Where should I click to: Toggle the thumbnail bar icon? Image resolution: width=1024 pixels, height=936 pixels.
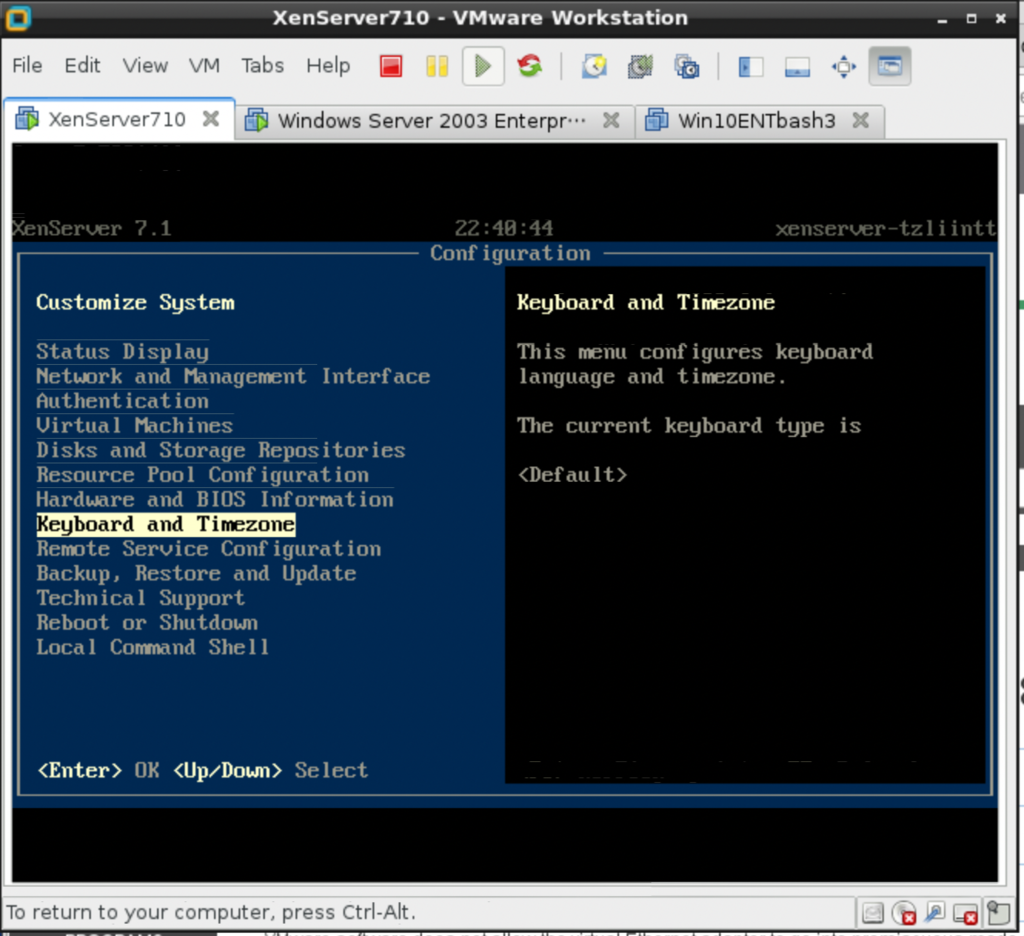tap(797, 67)
